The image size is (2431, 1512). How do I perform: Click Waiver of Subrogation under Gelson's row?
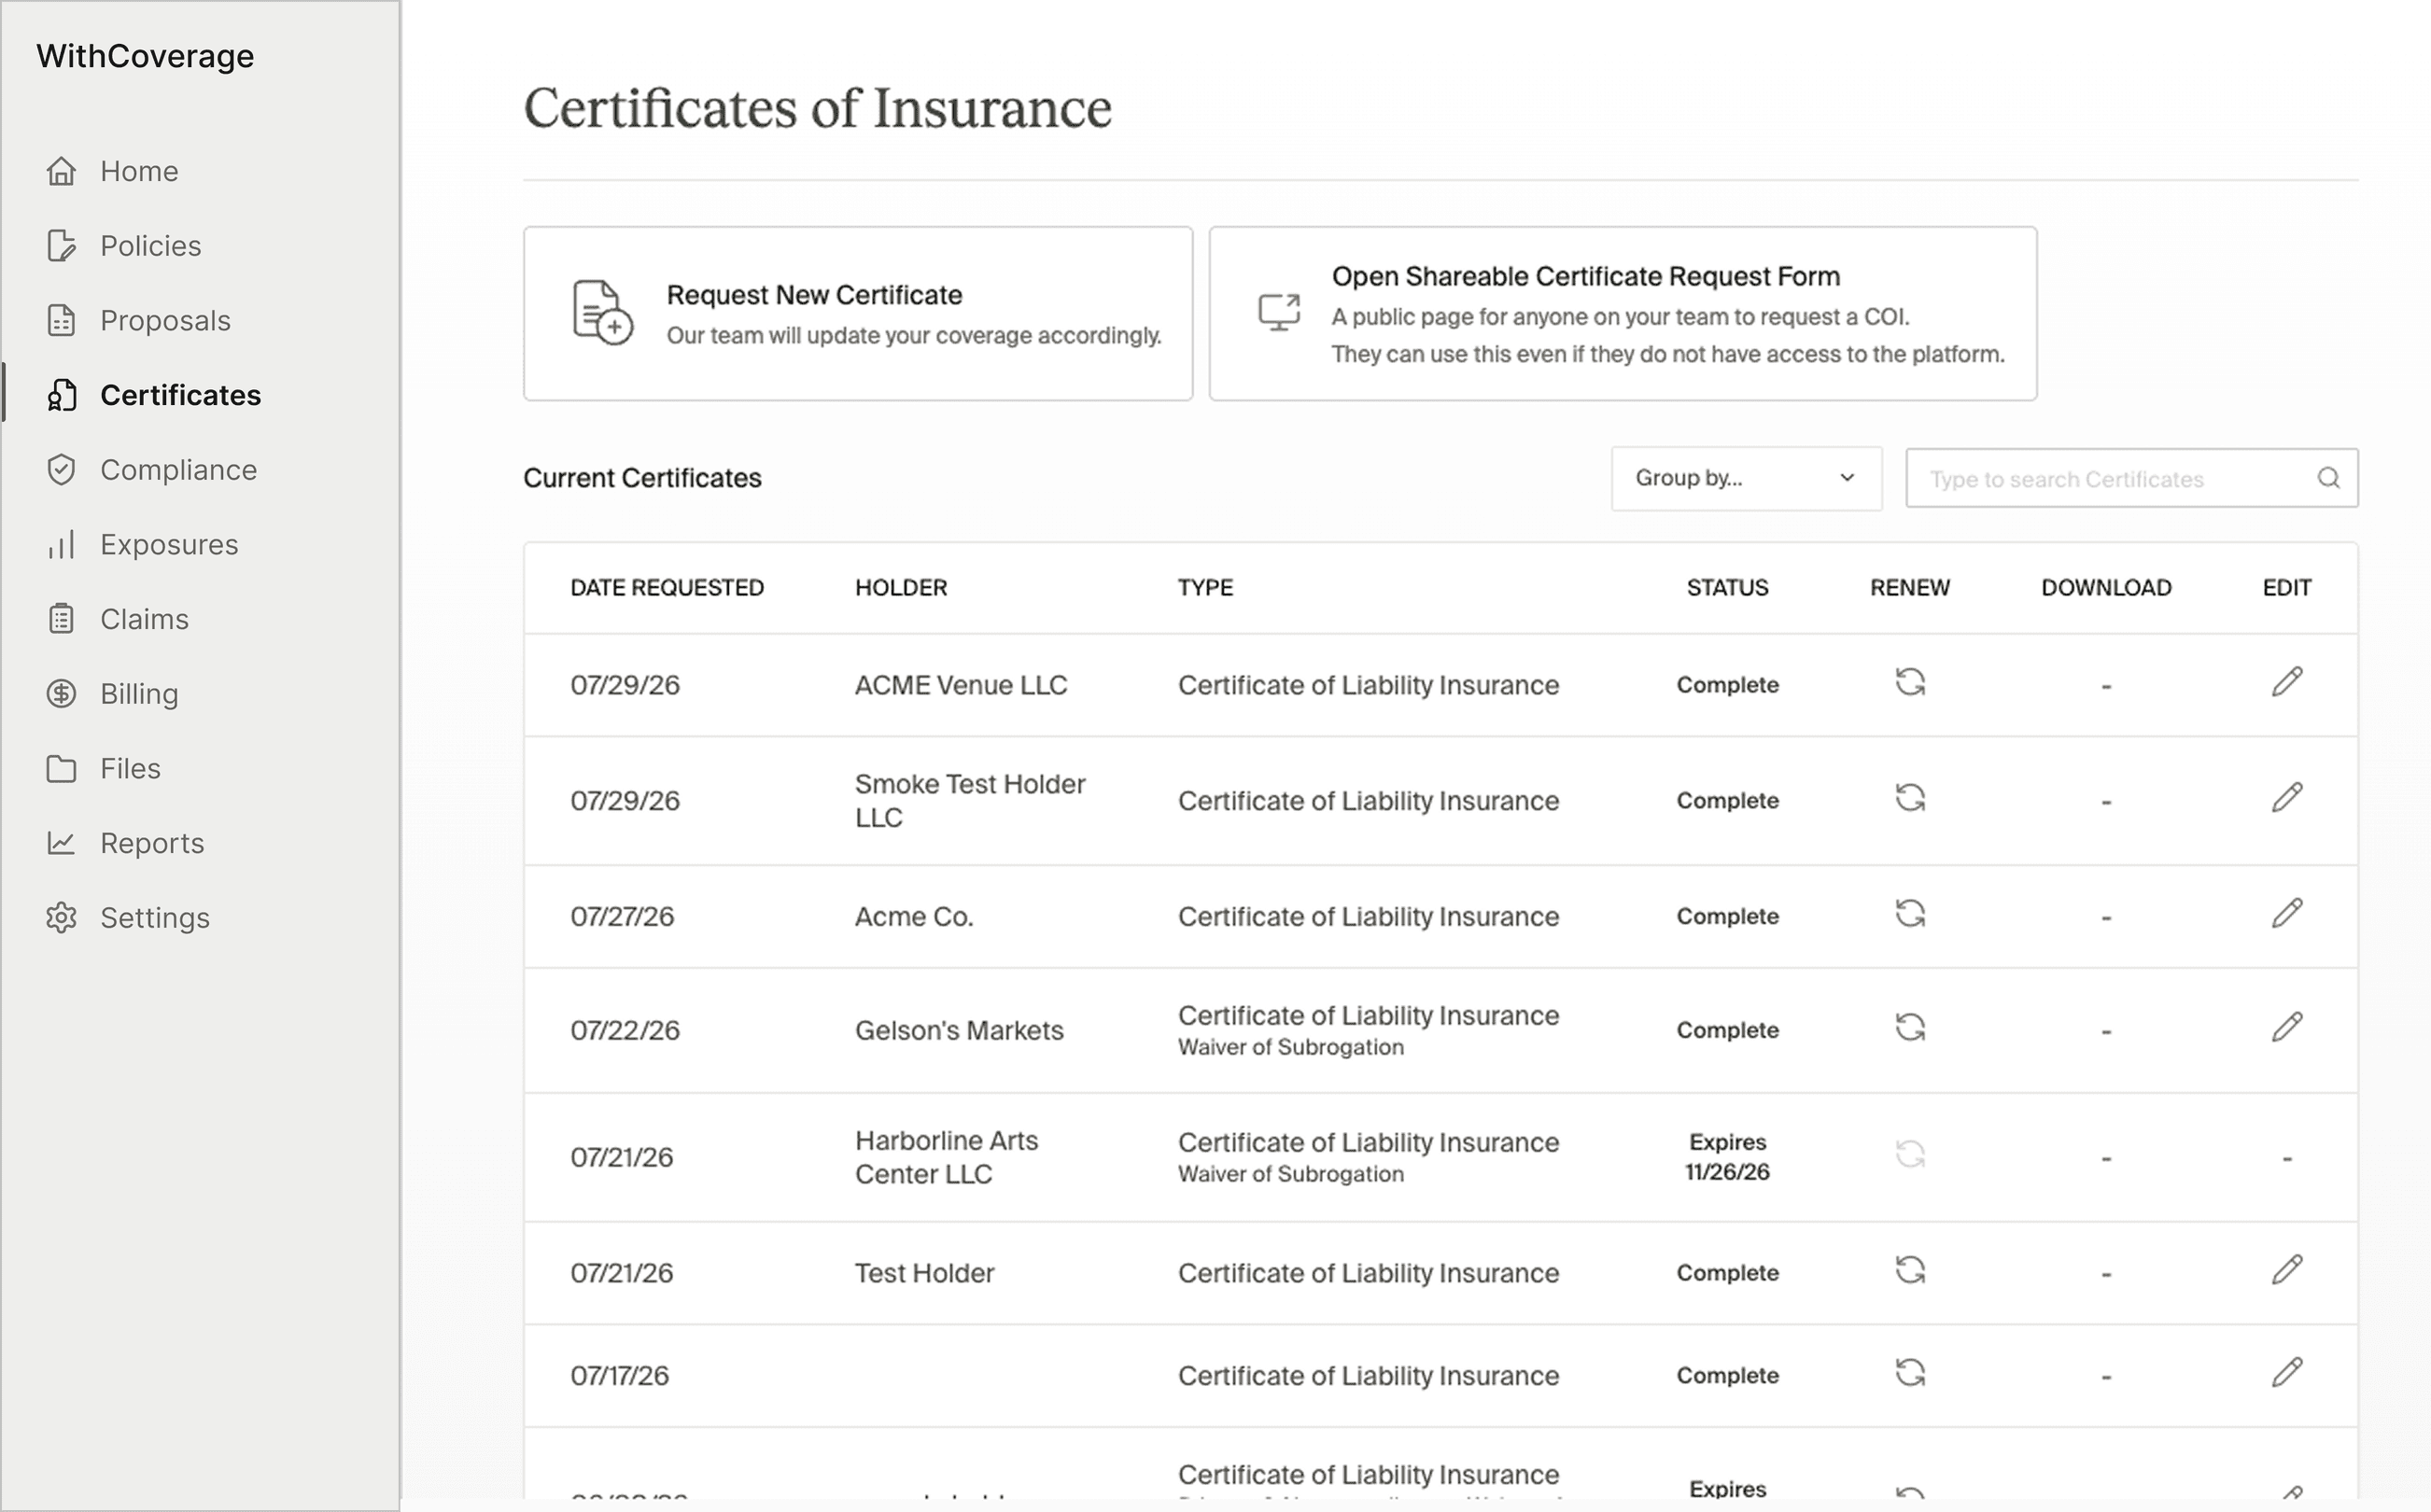coord(1290,1047)
